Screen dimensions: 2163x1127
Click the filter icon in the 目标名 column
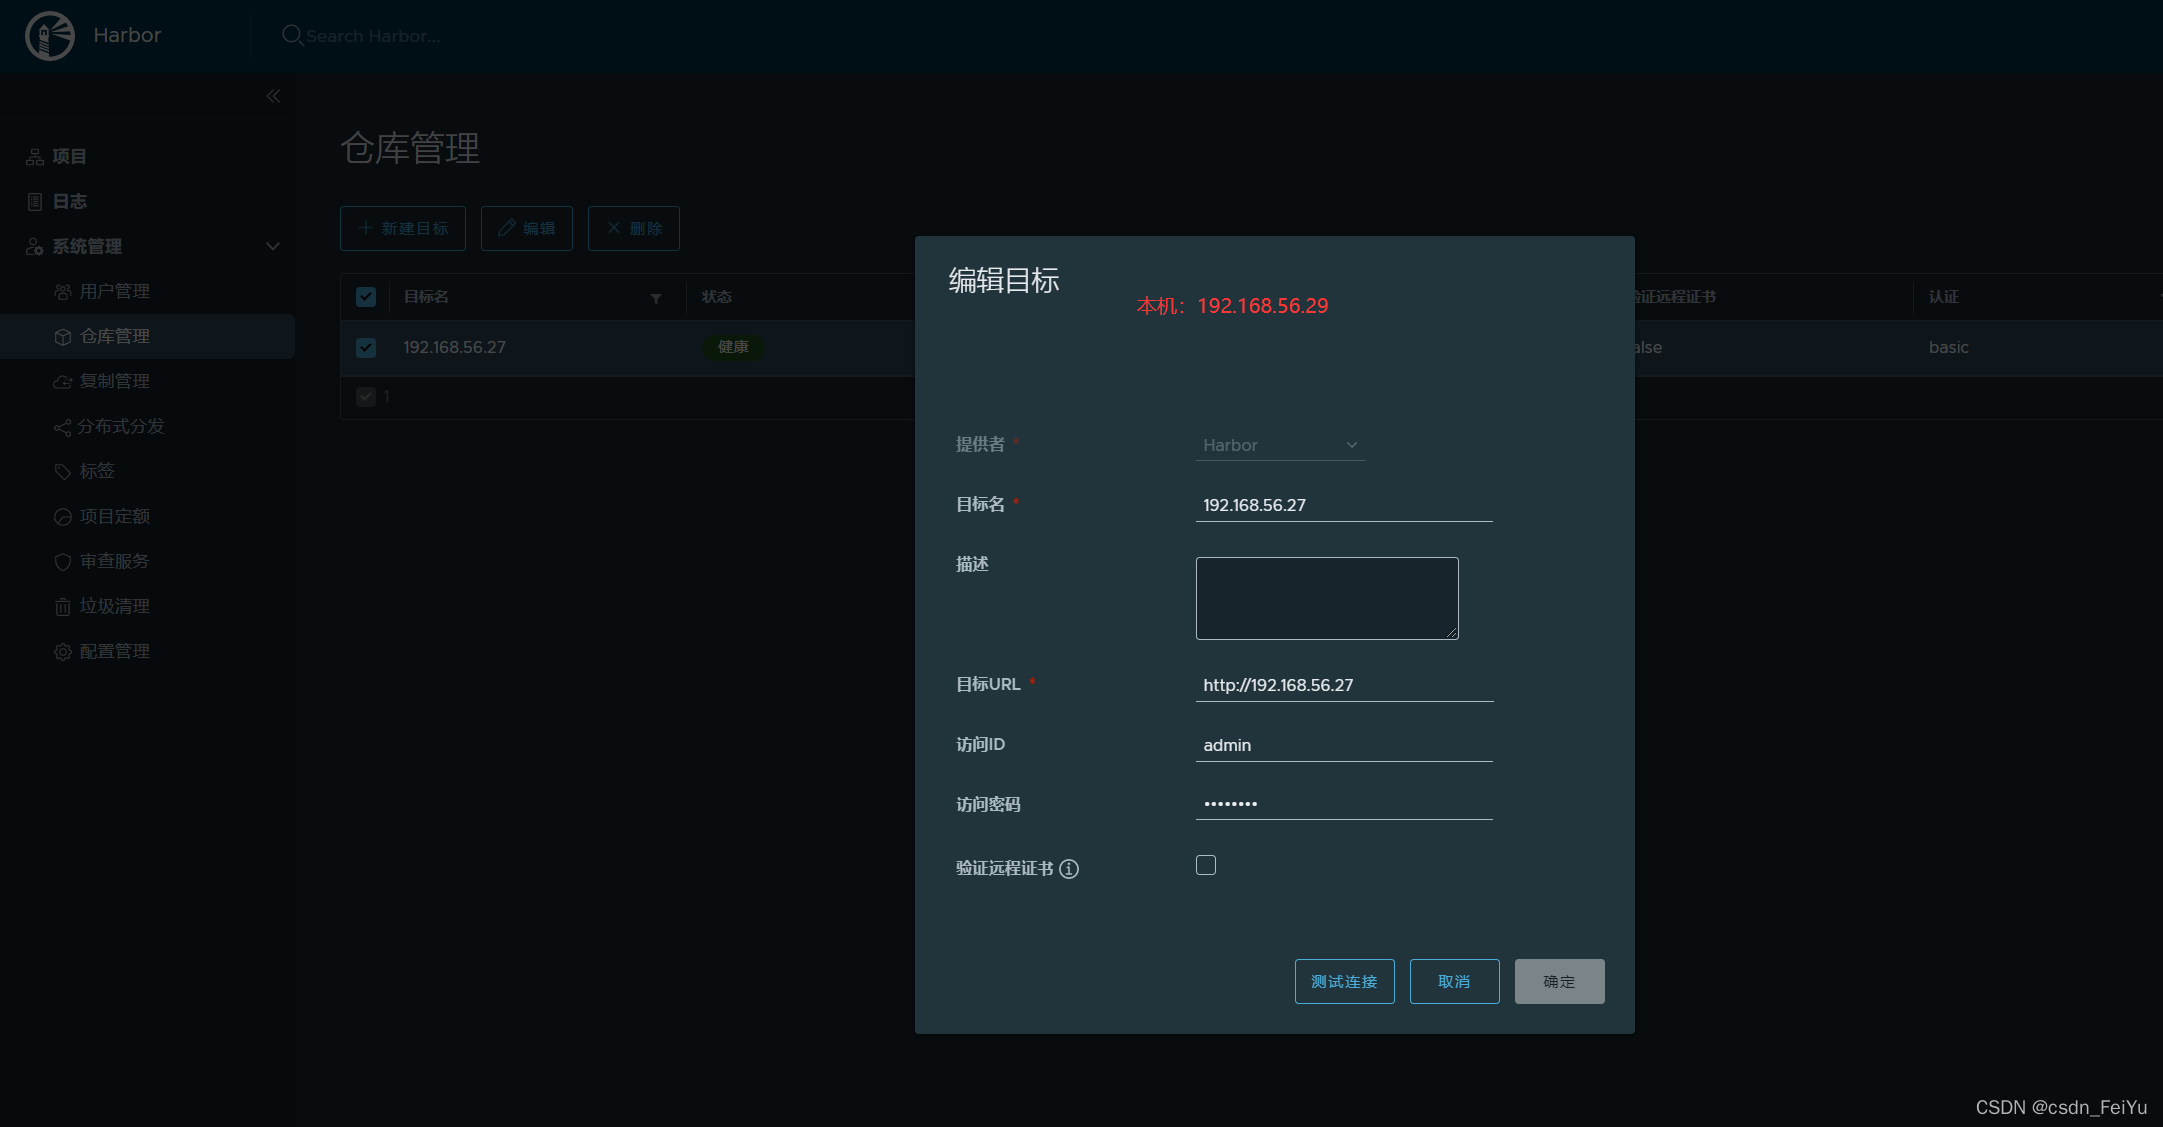click(x=656, y=298)
